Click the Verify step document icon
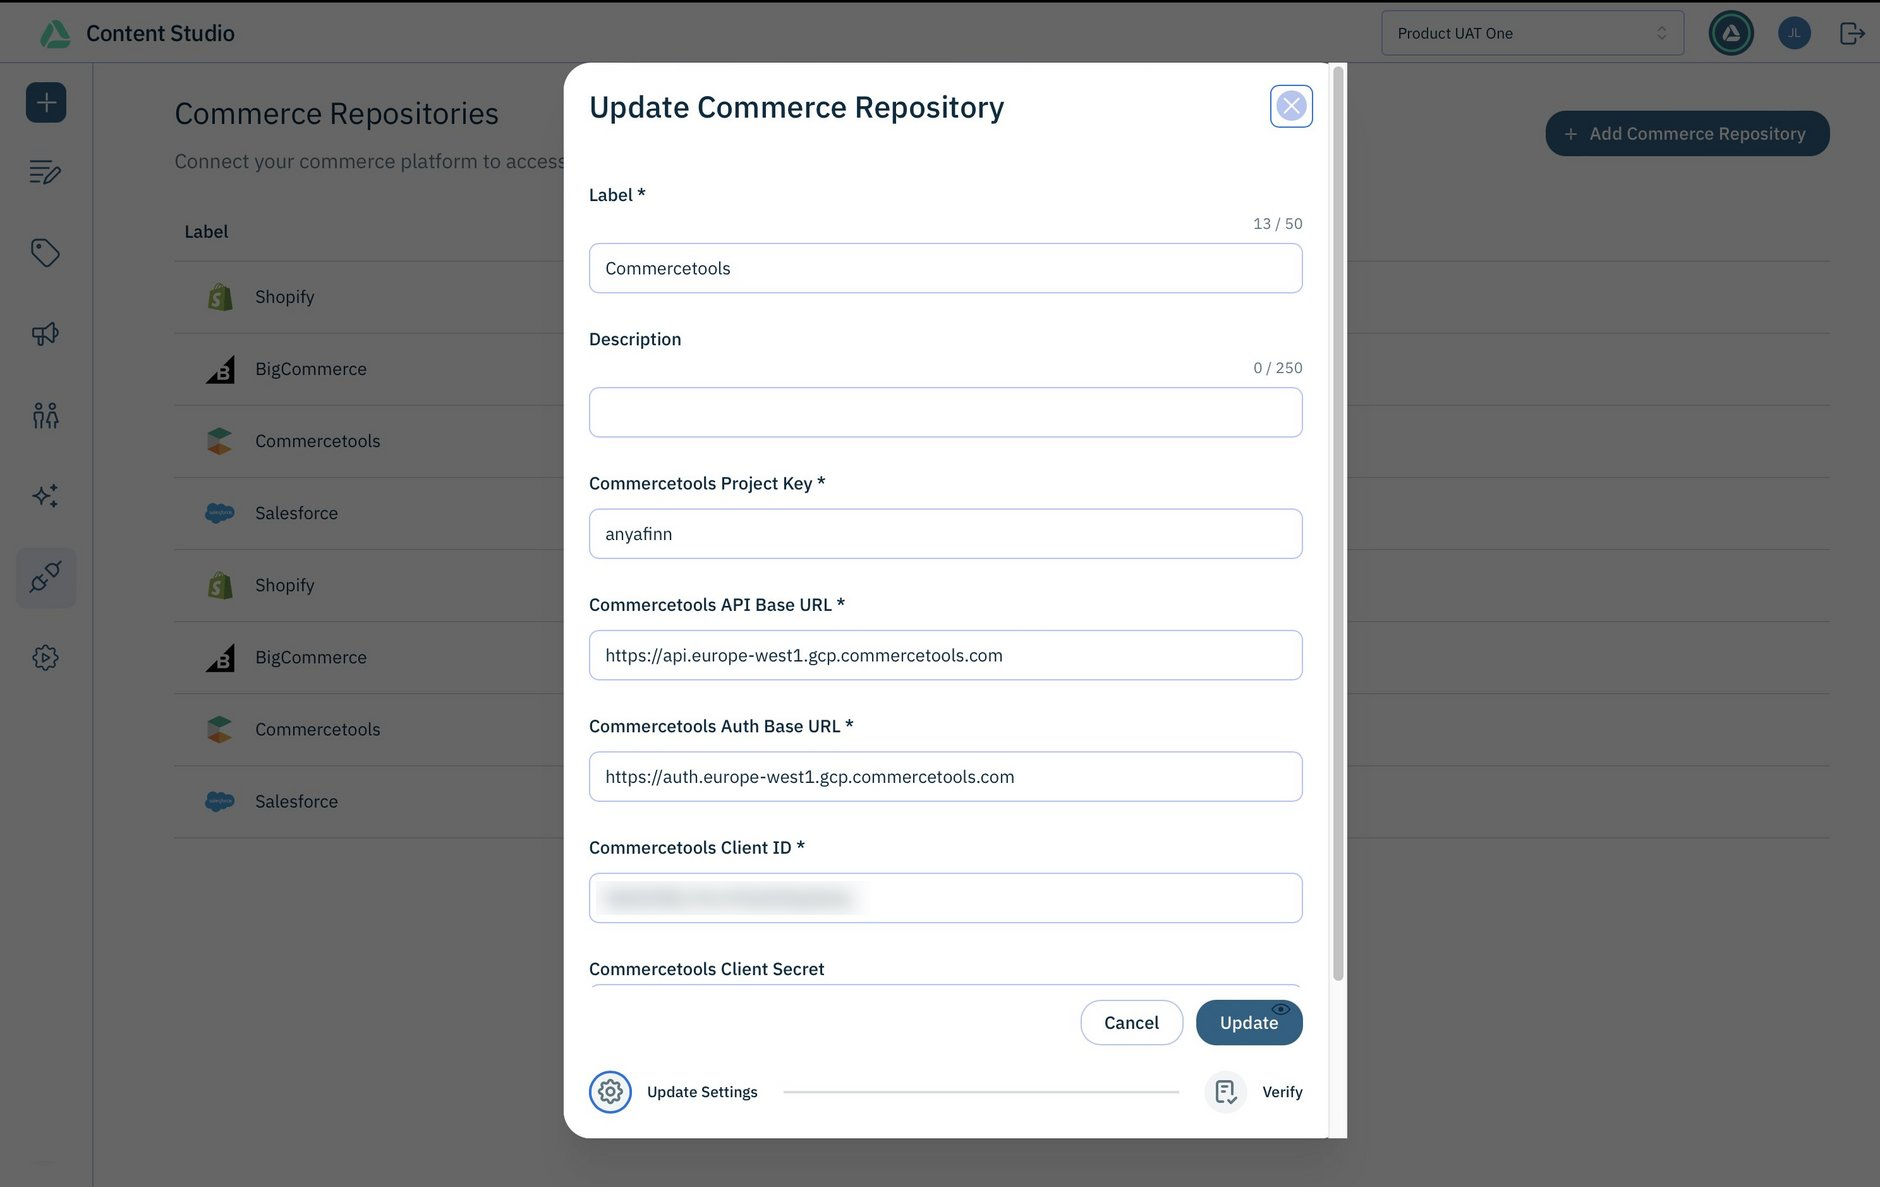 coord(1226,1092)
